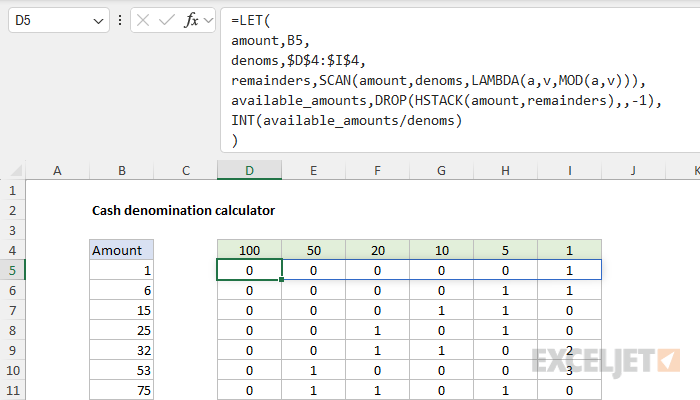This screenshot has height=400, width=700.
Task: Select amount cell with value 75
Action: pos(121,390)
